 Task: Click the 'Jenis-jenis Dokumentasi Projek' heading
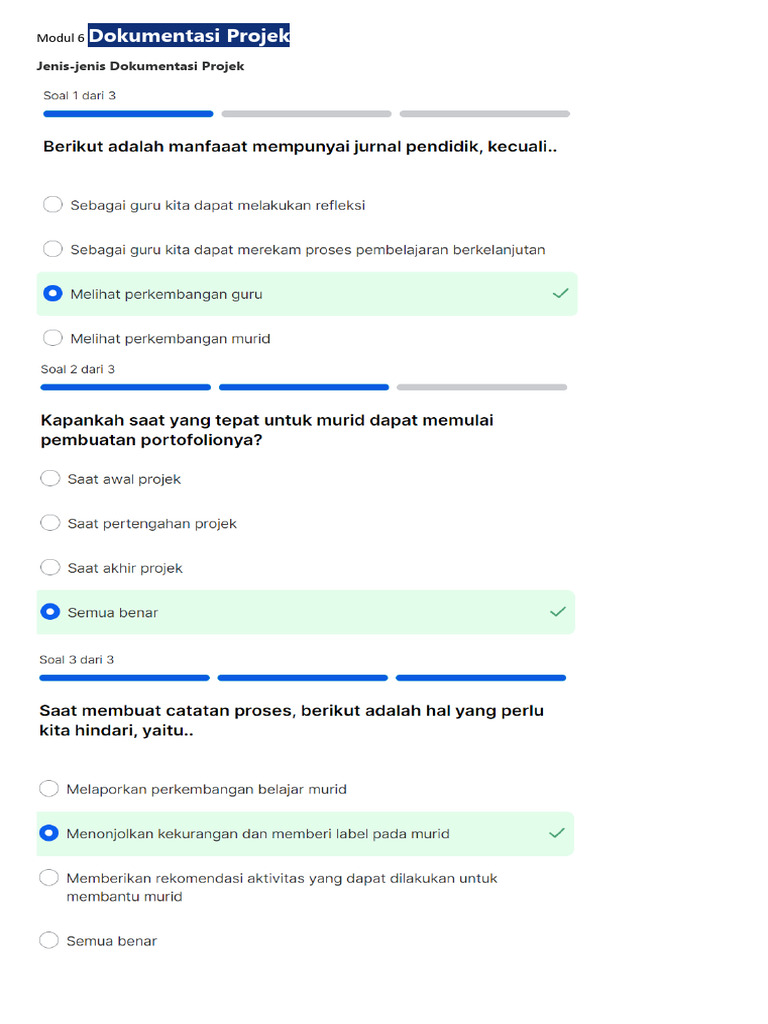point(140,67)
